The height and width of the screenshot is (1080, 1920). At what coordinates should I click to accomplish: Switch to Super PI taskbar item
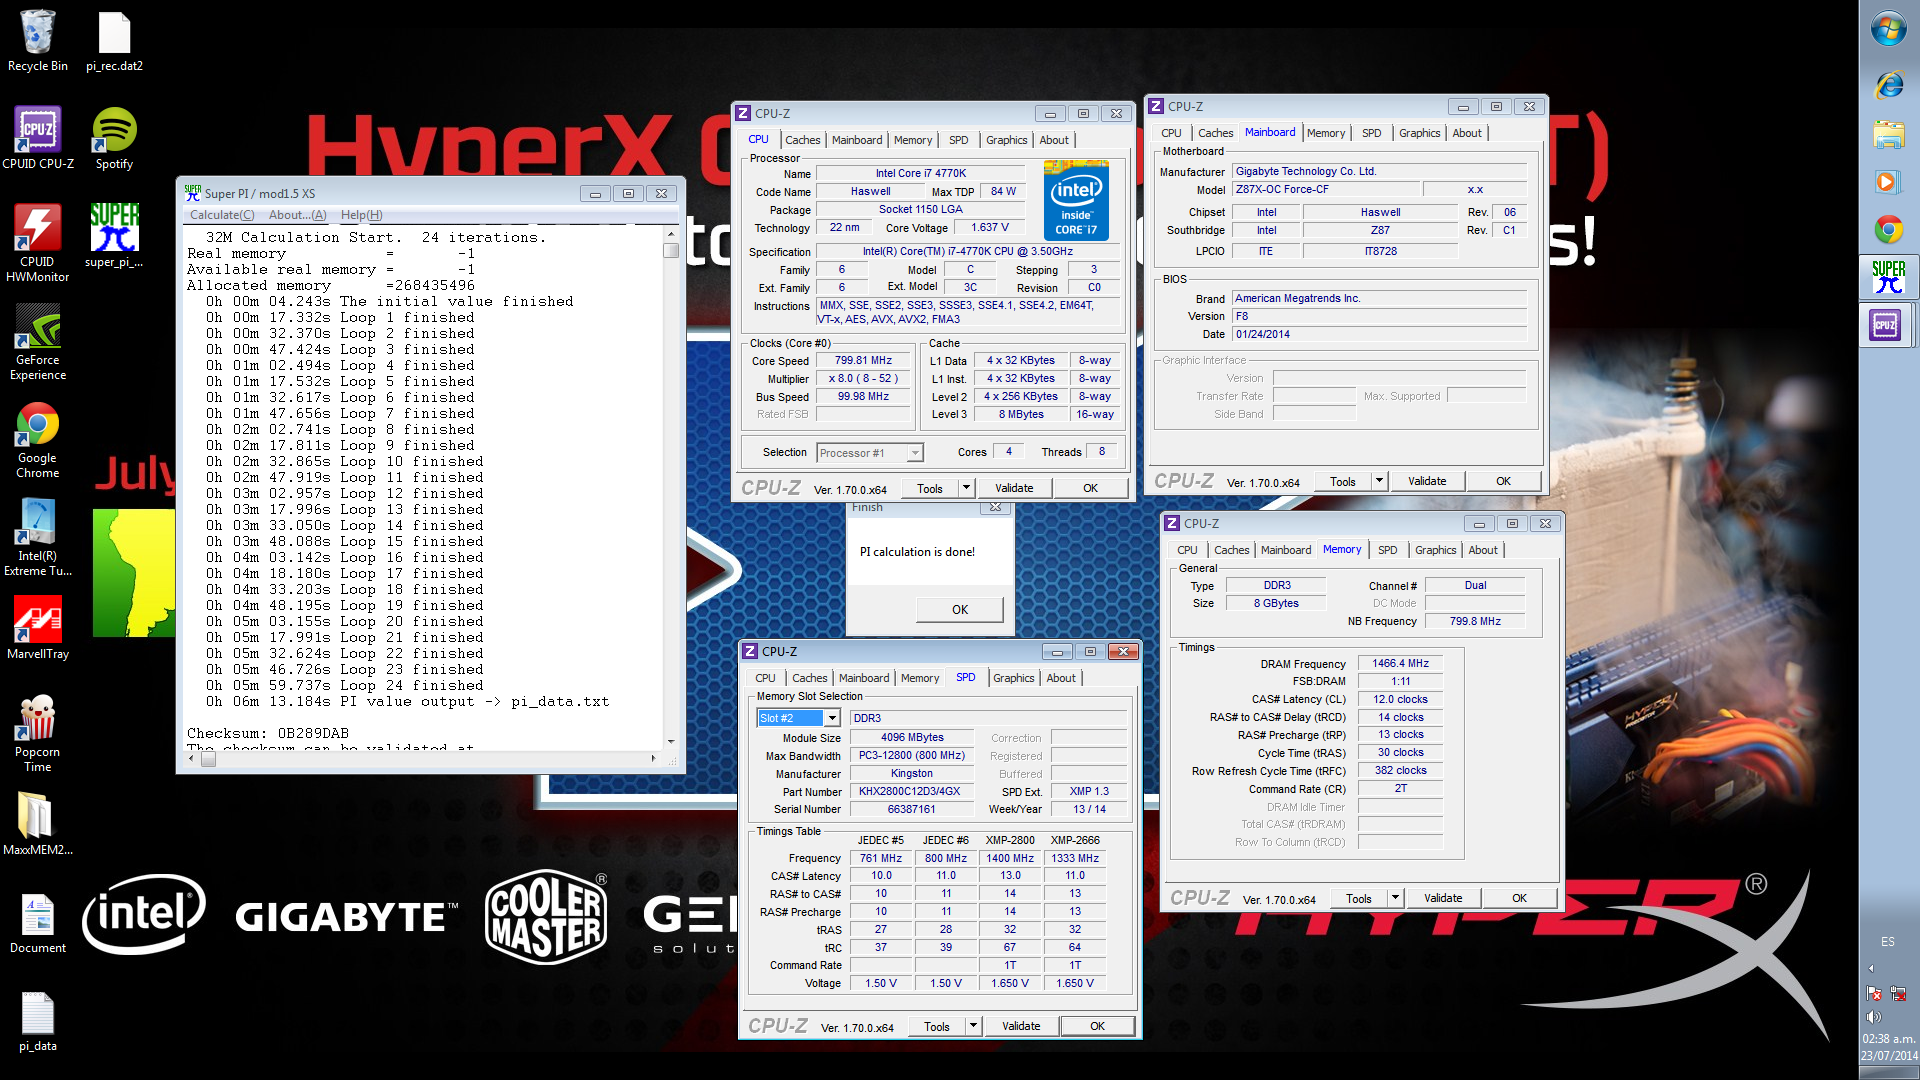pyautogui.click(x=1888, y=277)
